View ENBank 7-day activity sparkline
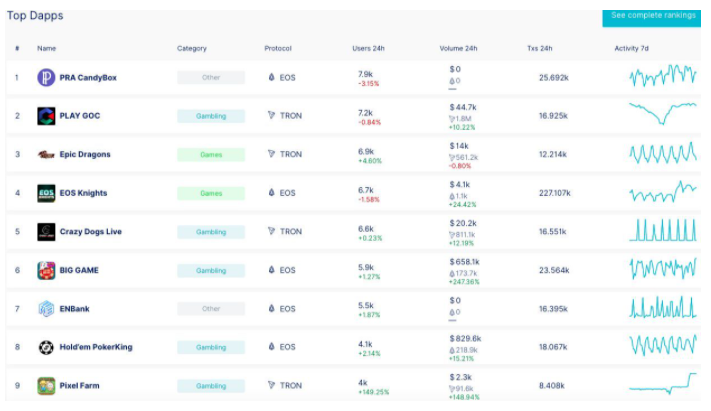 663,307
